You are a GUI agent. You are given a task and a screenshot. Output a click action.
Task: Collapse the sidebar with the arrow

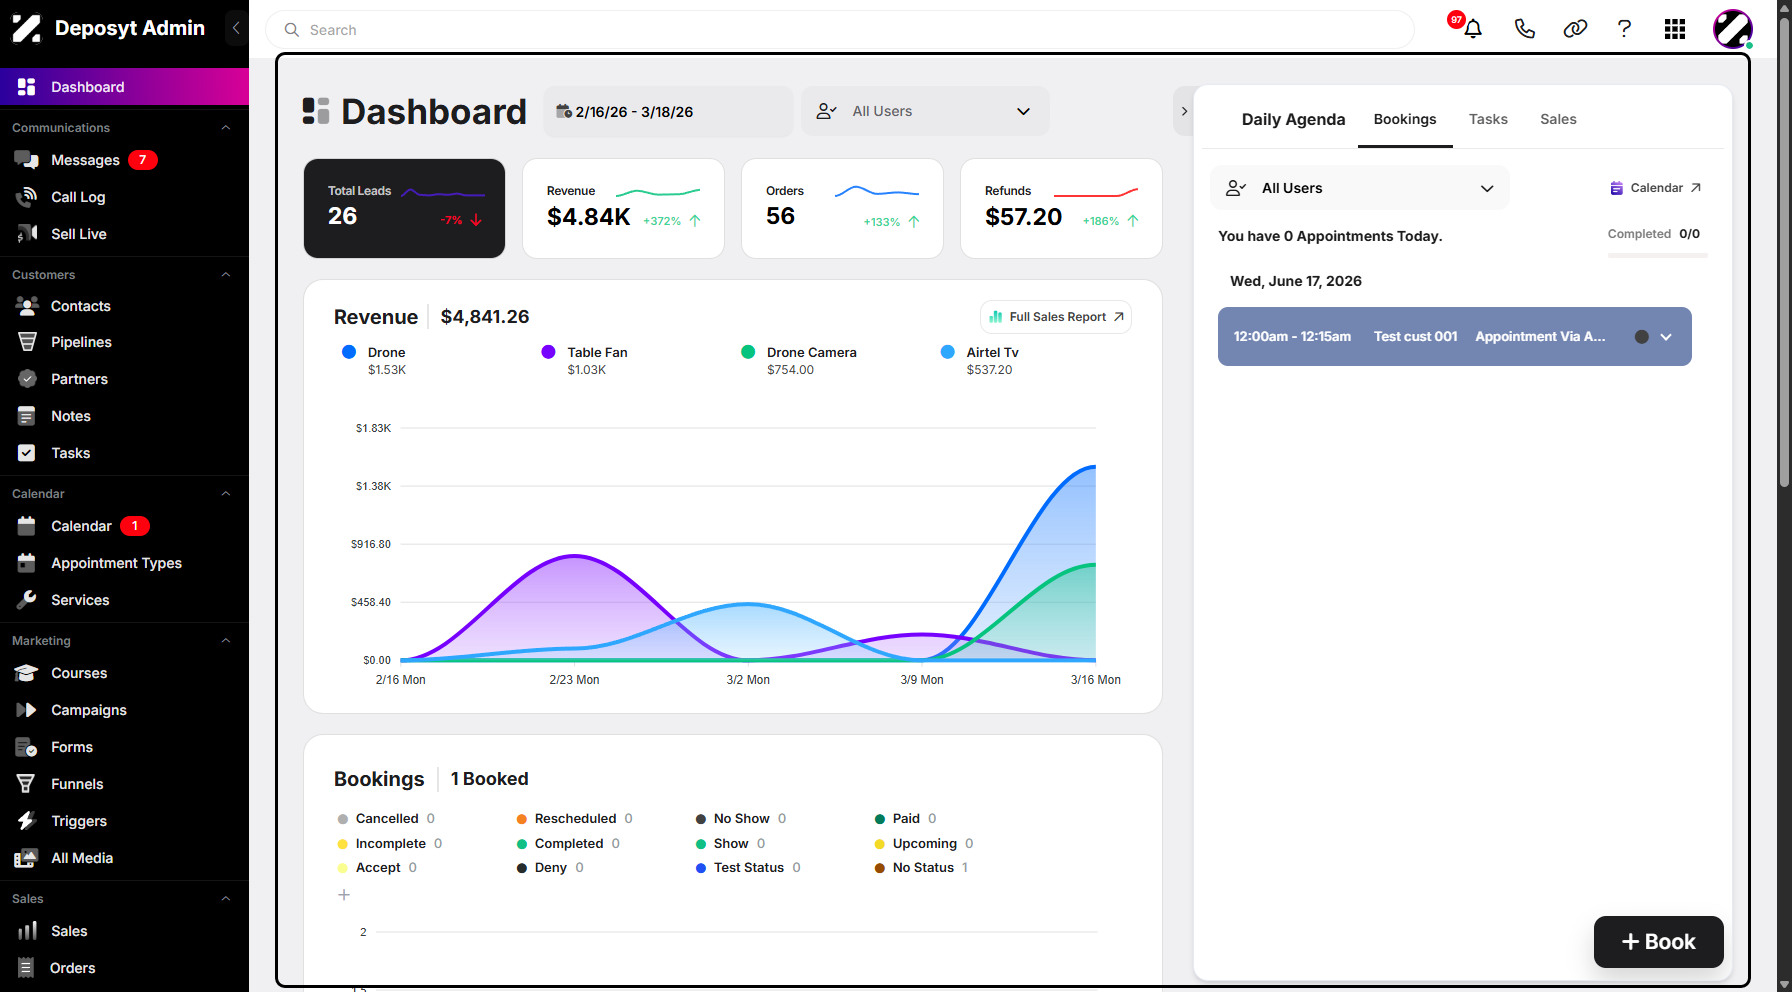(x=236, y=28)
